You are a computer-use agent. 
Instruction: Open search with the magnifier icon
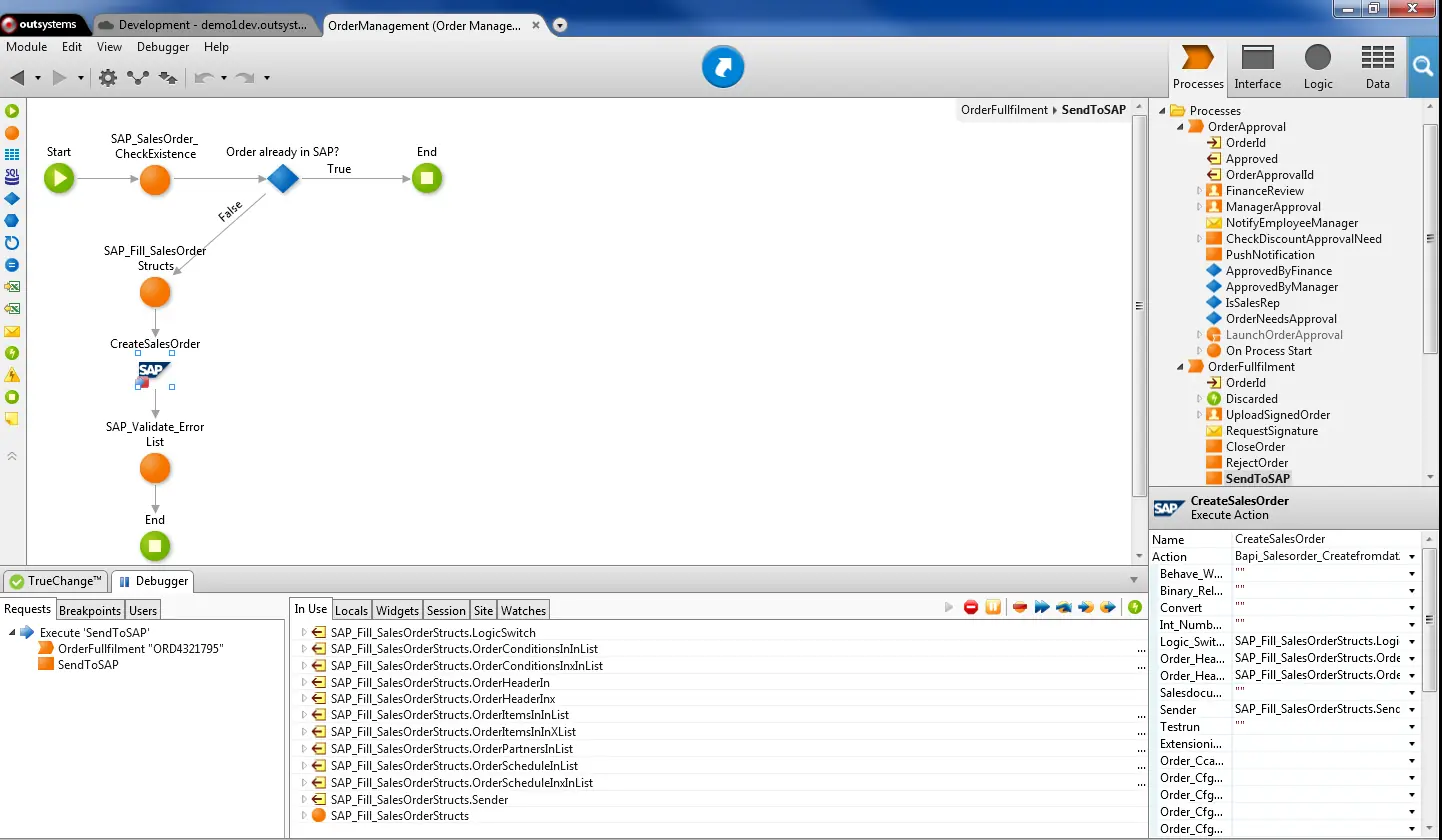[x=1423, y=67]
